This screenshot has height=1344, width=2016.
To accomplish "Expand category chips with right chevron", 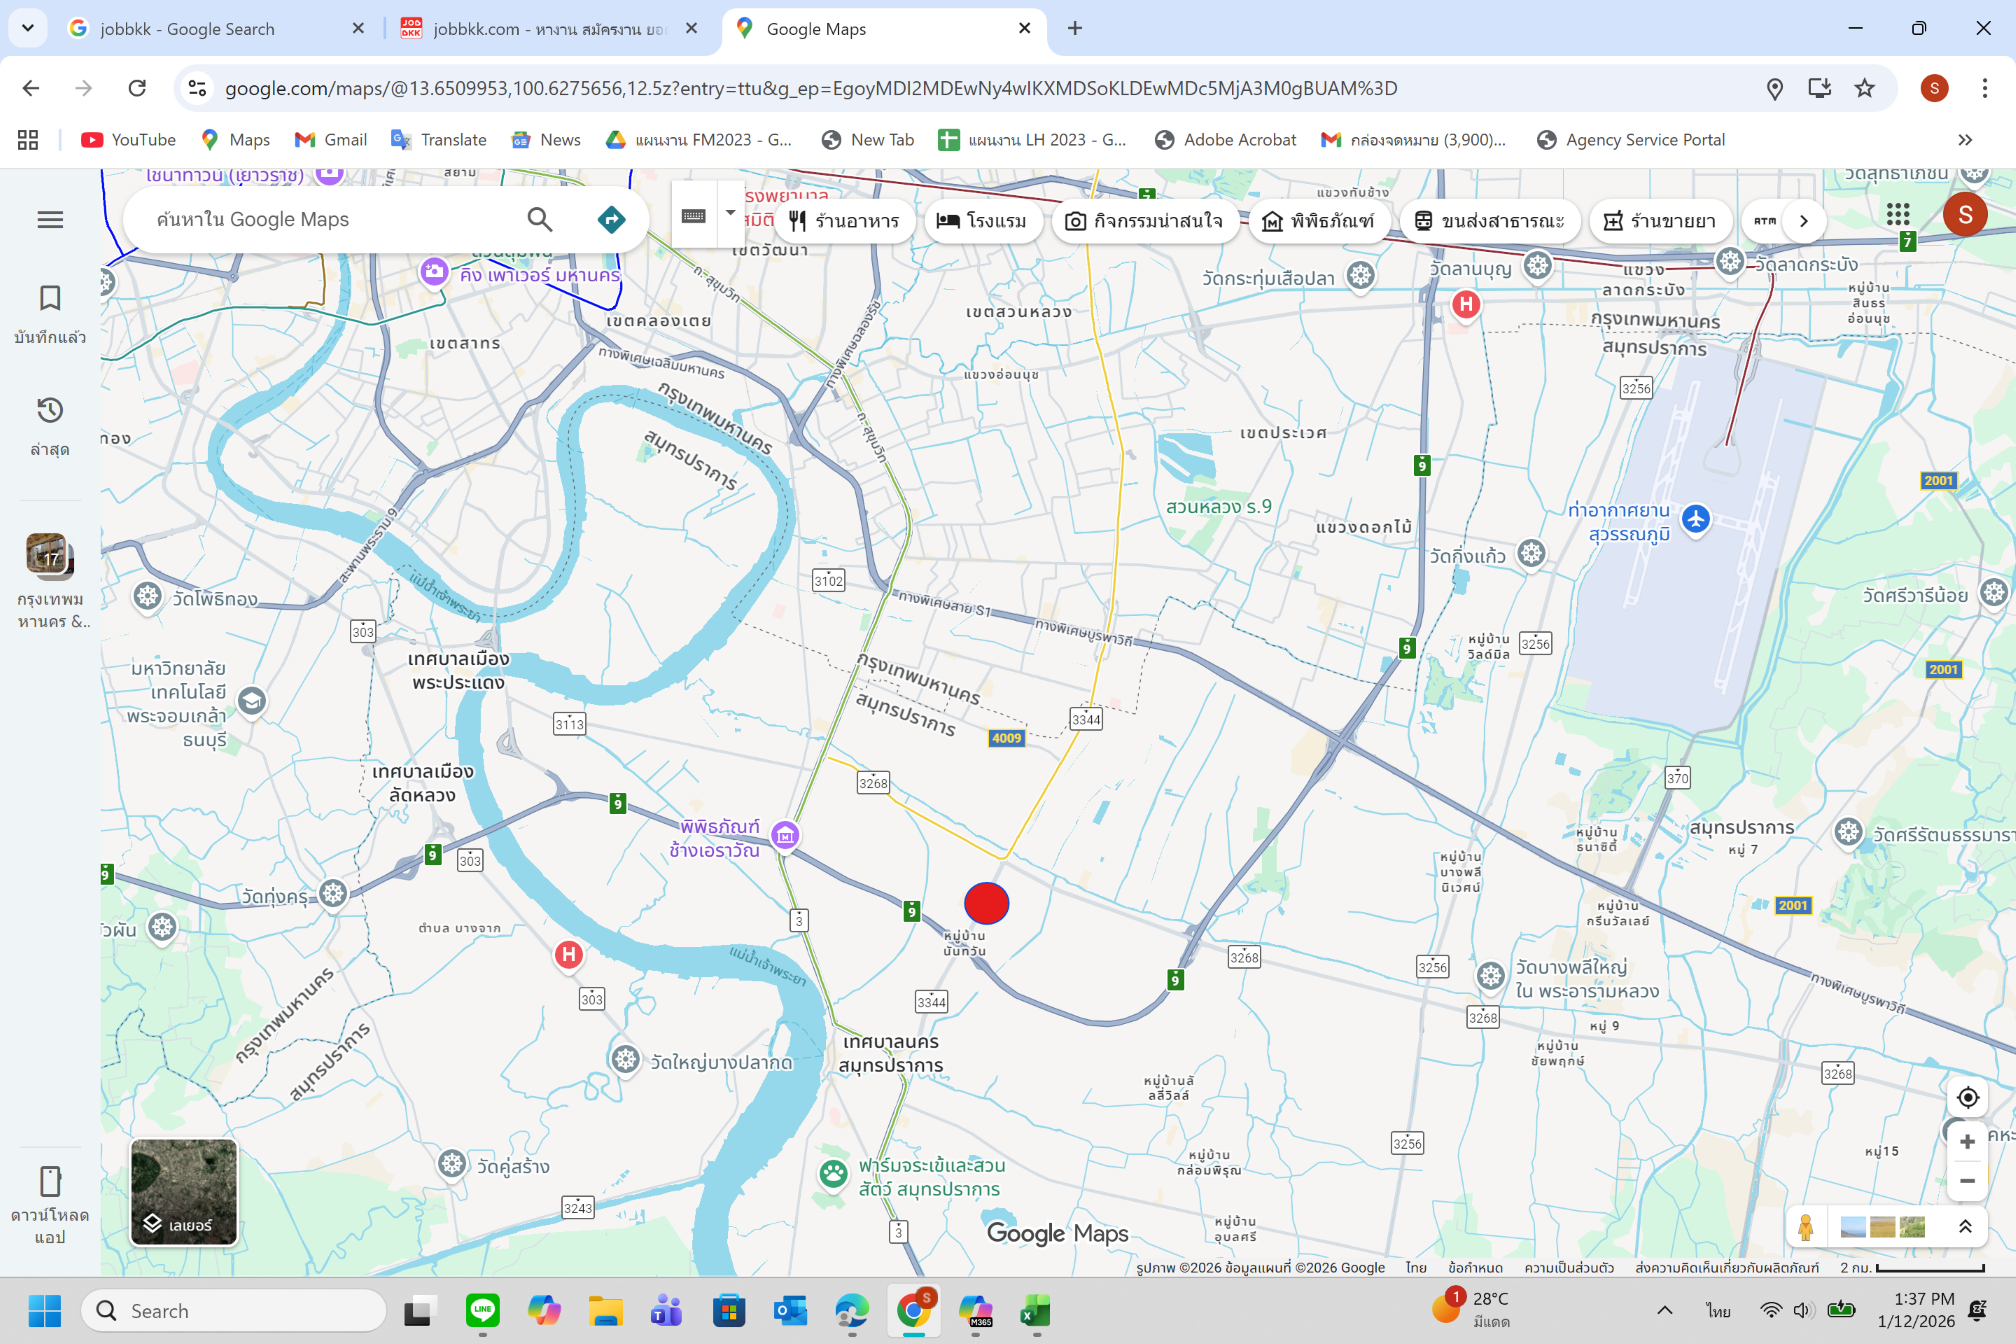I will coord(1803,221).
